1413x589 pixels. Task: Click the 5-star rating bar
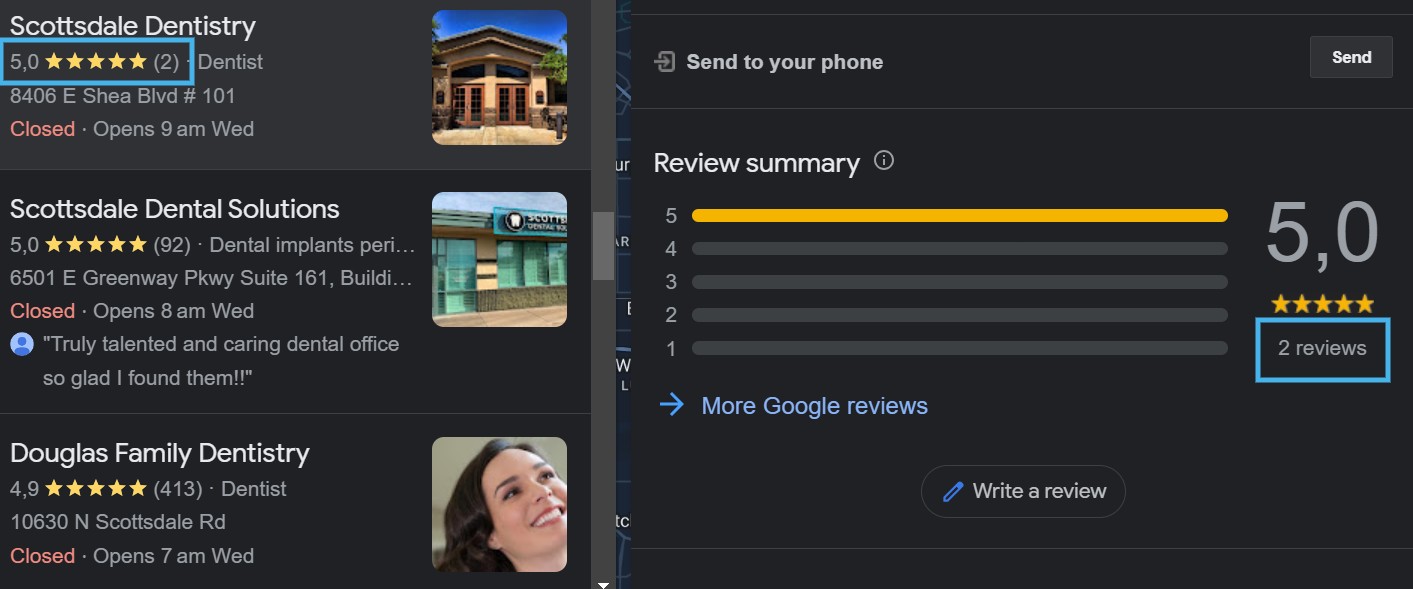click(x=959, y=215)
